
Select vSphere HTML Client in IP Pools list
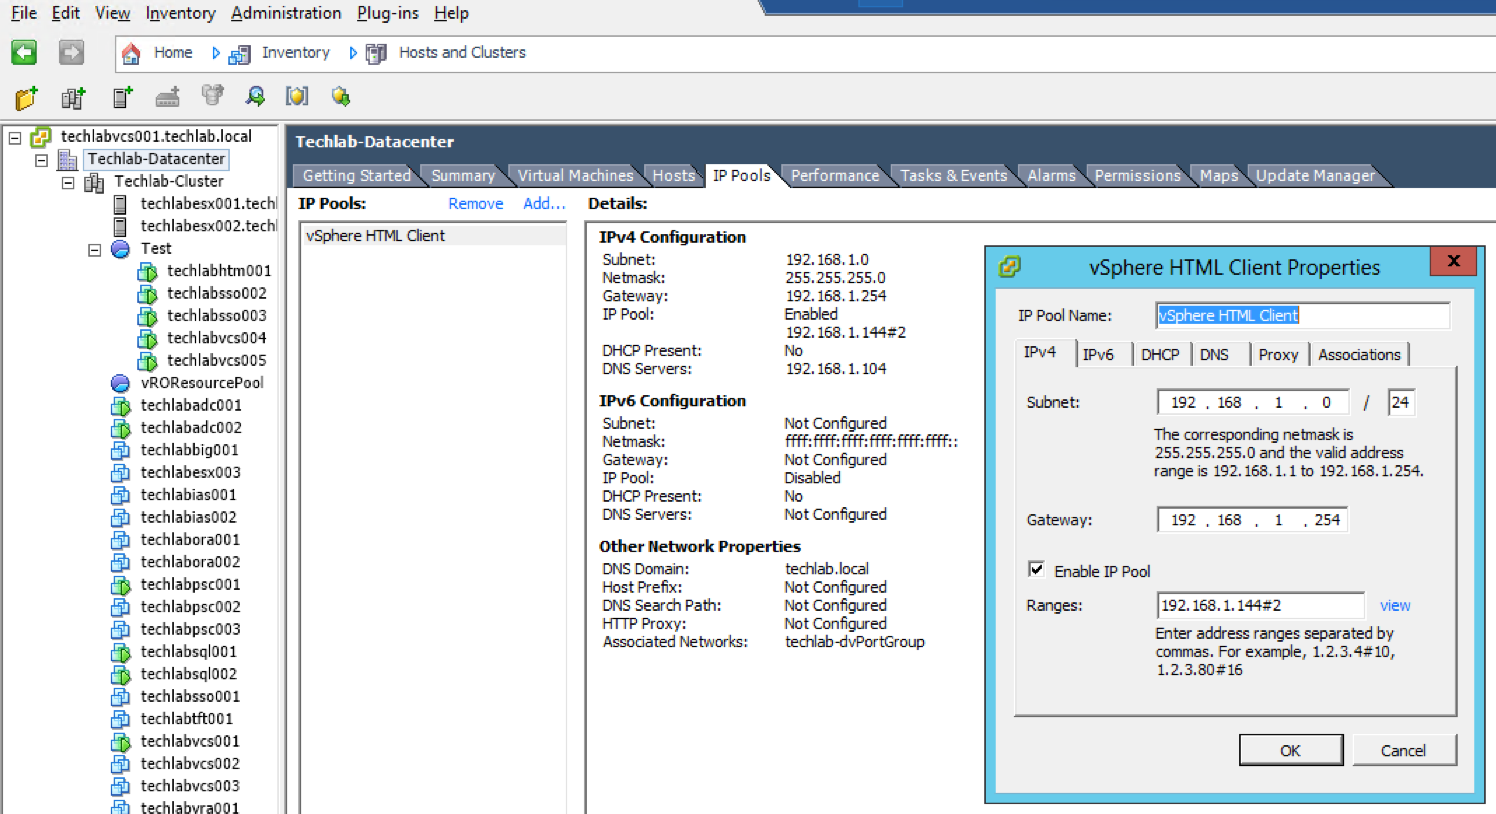click(x=433, y=235)
